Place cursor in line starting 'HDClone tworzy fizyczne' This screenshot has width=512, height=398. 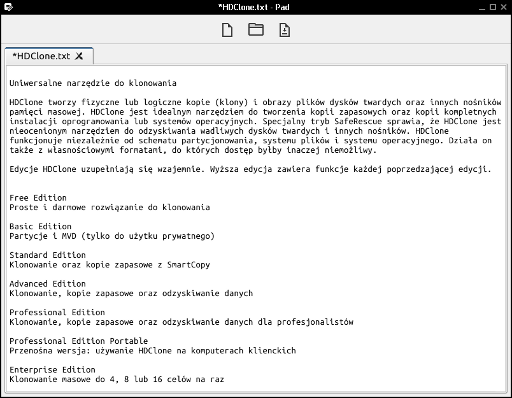point(255,102)
